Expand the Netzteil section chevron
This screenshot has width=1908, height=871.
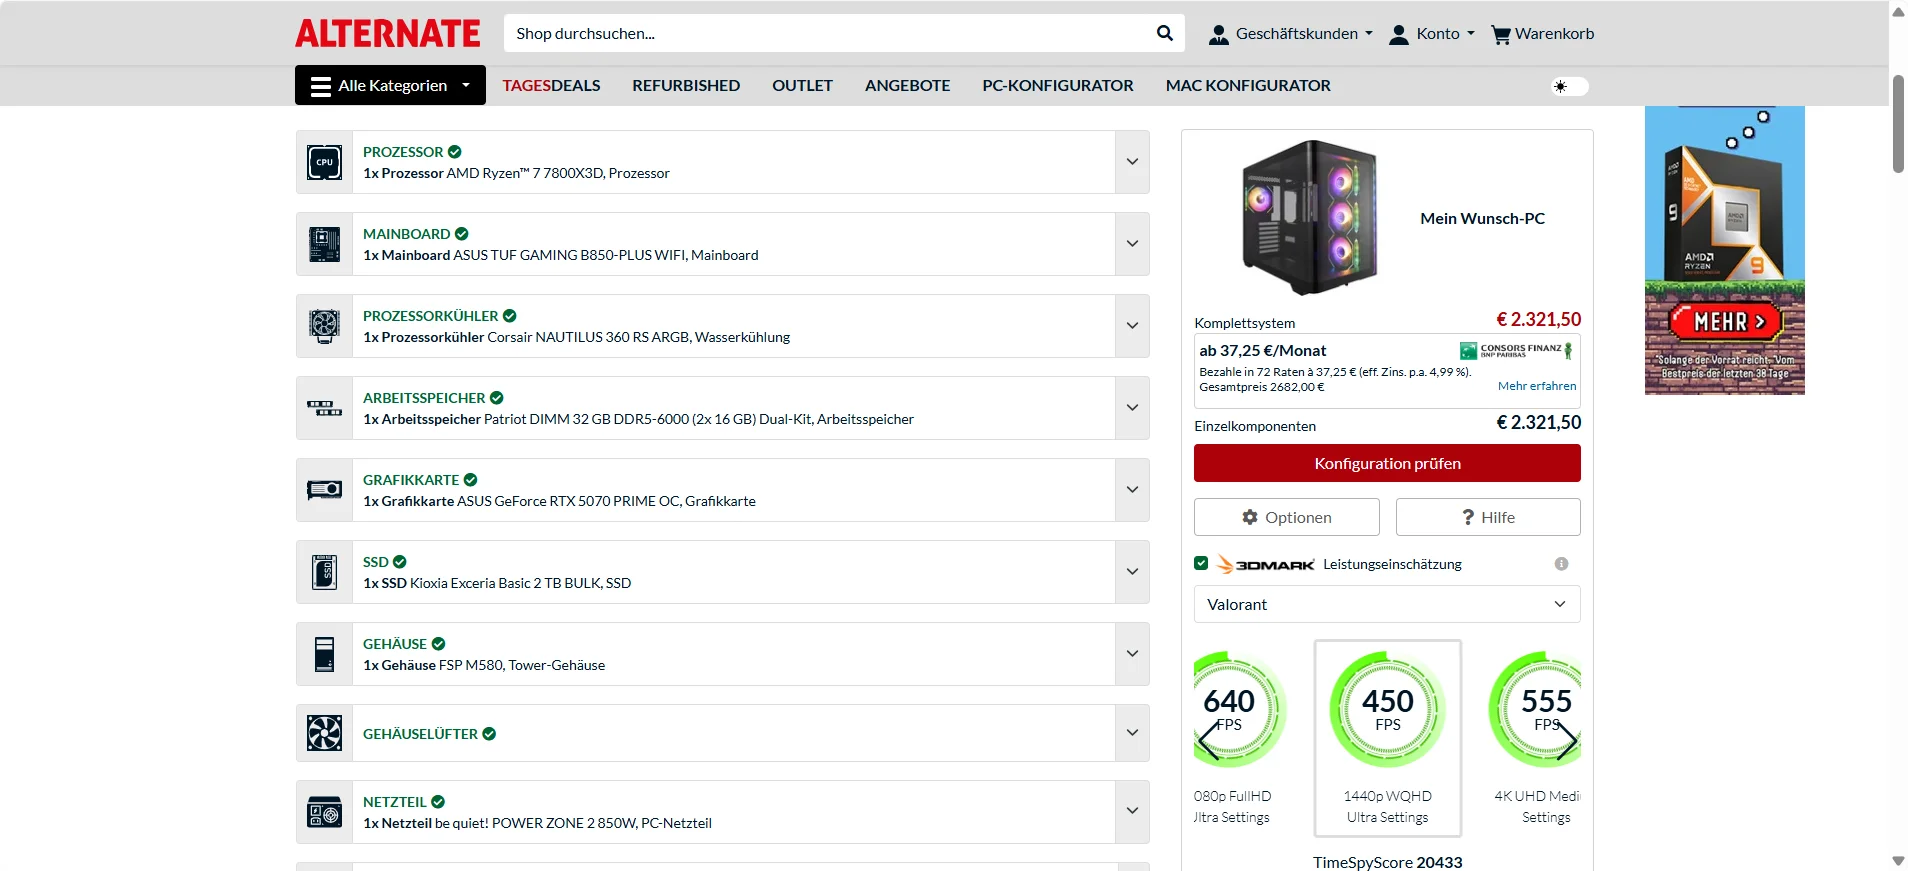[1132, 812]
